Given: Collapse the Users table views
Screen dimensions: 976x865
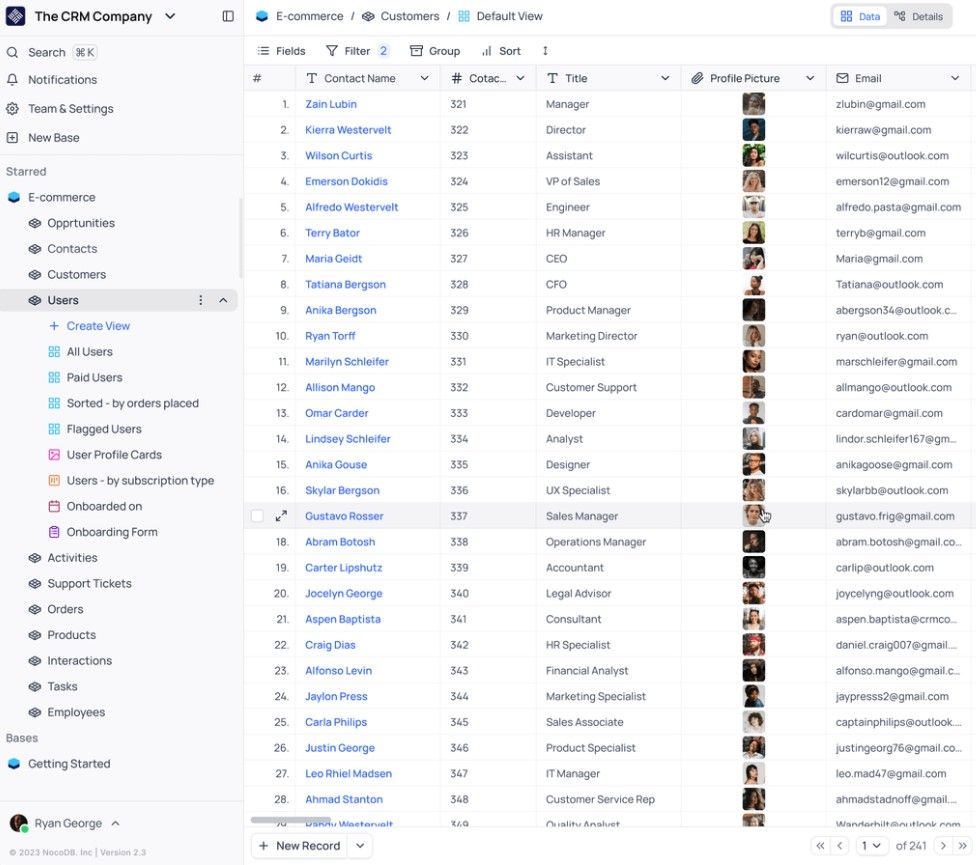Looking at the screenshot, I should tap(223, 301).
